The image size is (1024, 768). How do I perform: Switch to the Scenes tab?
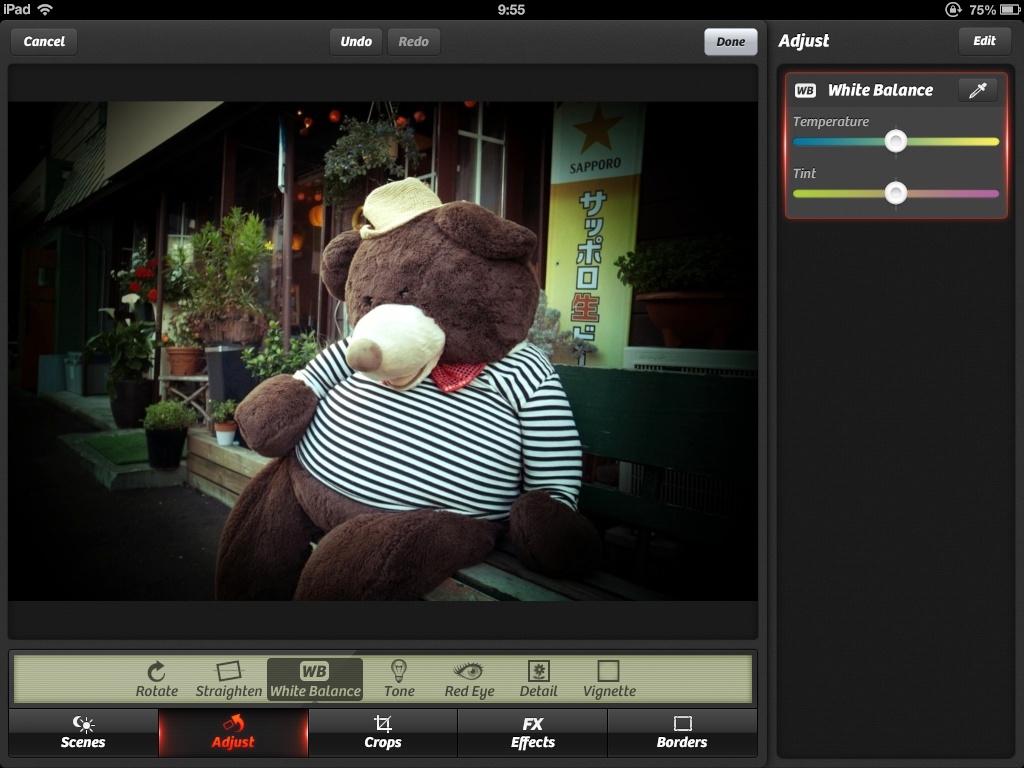pyautogui.click(x=83, y=732)
